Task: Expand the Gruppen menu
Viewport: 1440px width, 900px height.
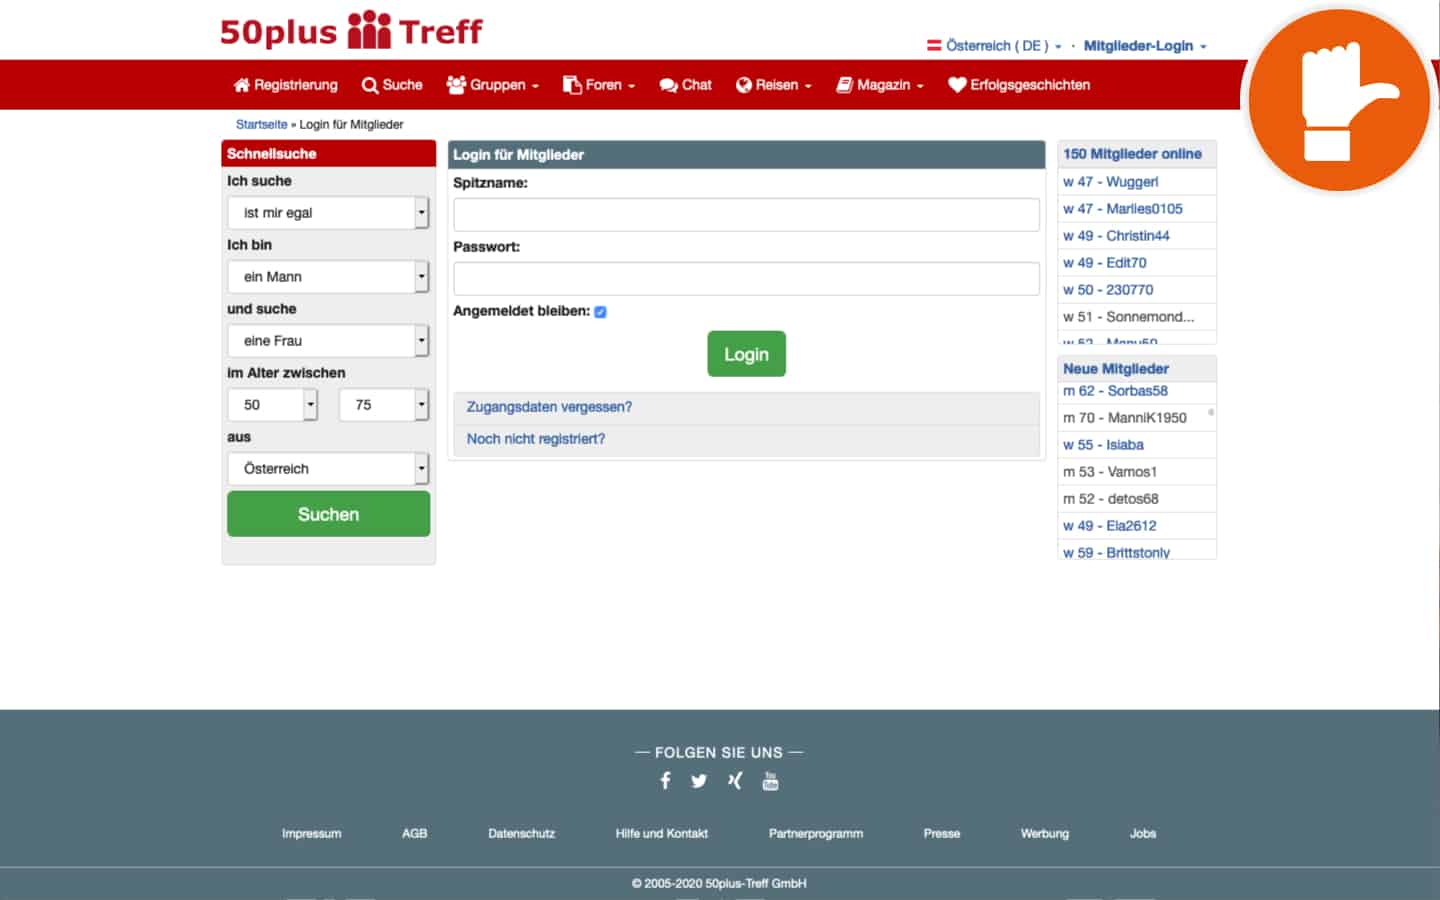Action: tap(492, 85)
